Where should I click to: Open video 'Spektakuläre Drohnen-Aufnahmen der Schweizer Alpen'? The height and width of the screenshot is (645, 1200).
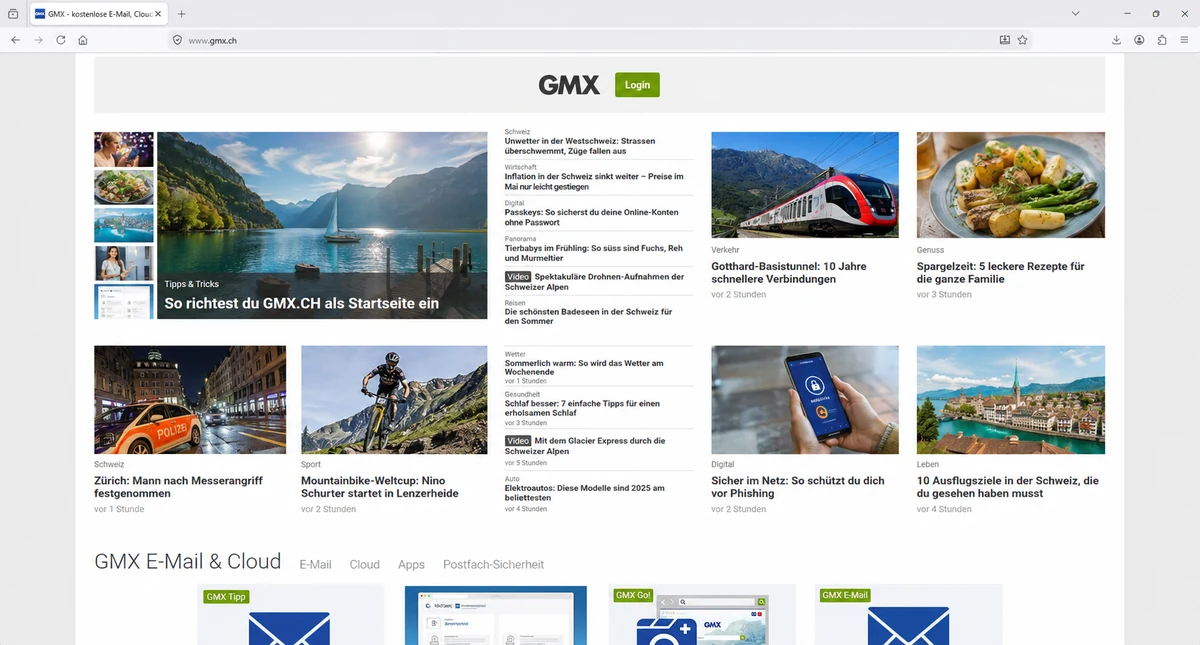595,282
